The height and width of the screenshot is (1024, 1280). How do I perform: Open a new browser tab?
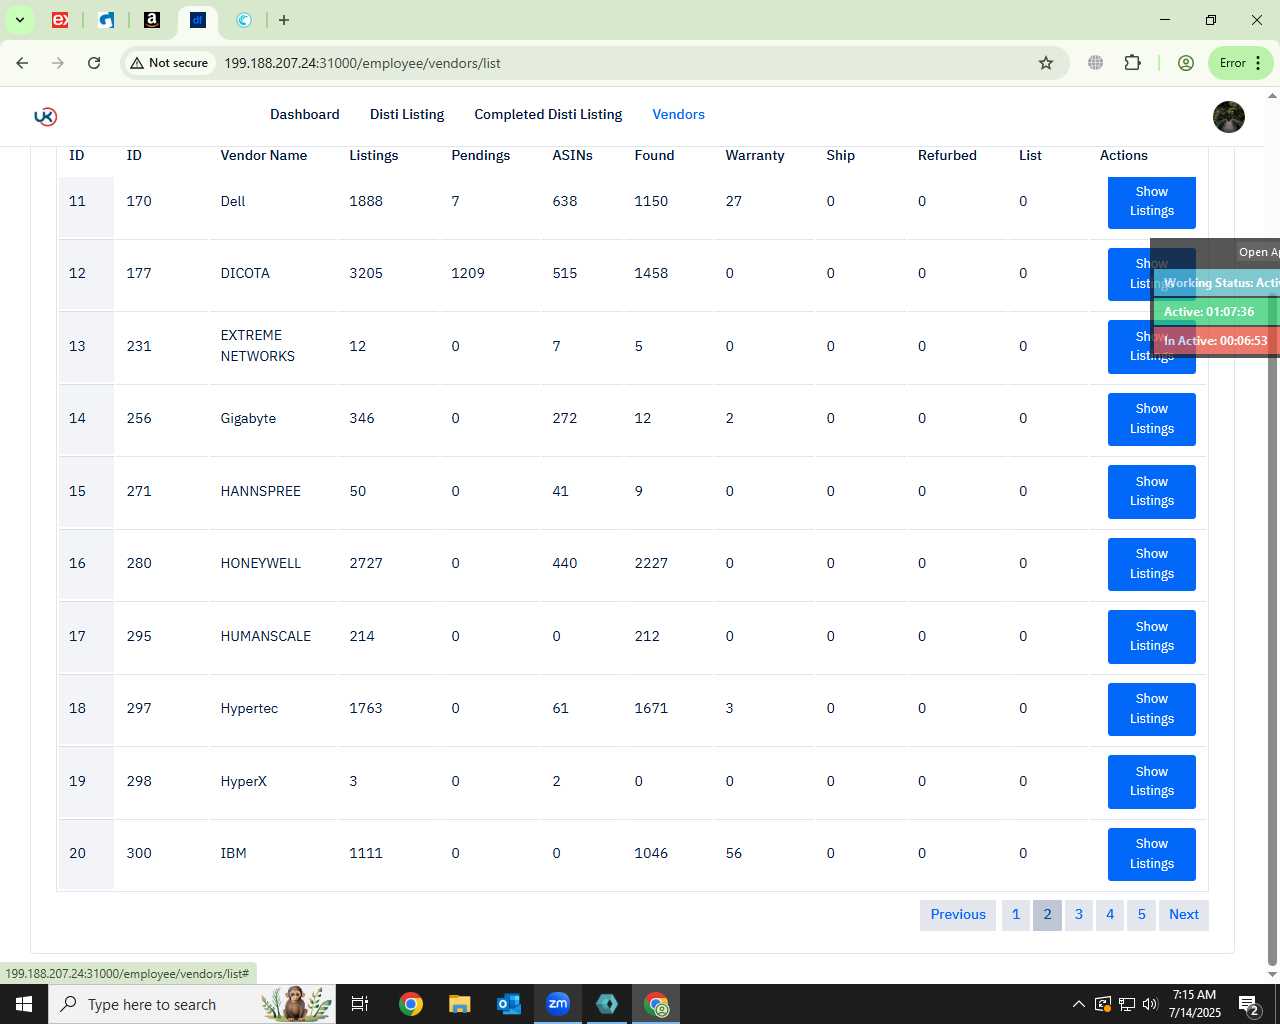pyautogui.click(x=284, y=20)
